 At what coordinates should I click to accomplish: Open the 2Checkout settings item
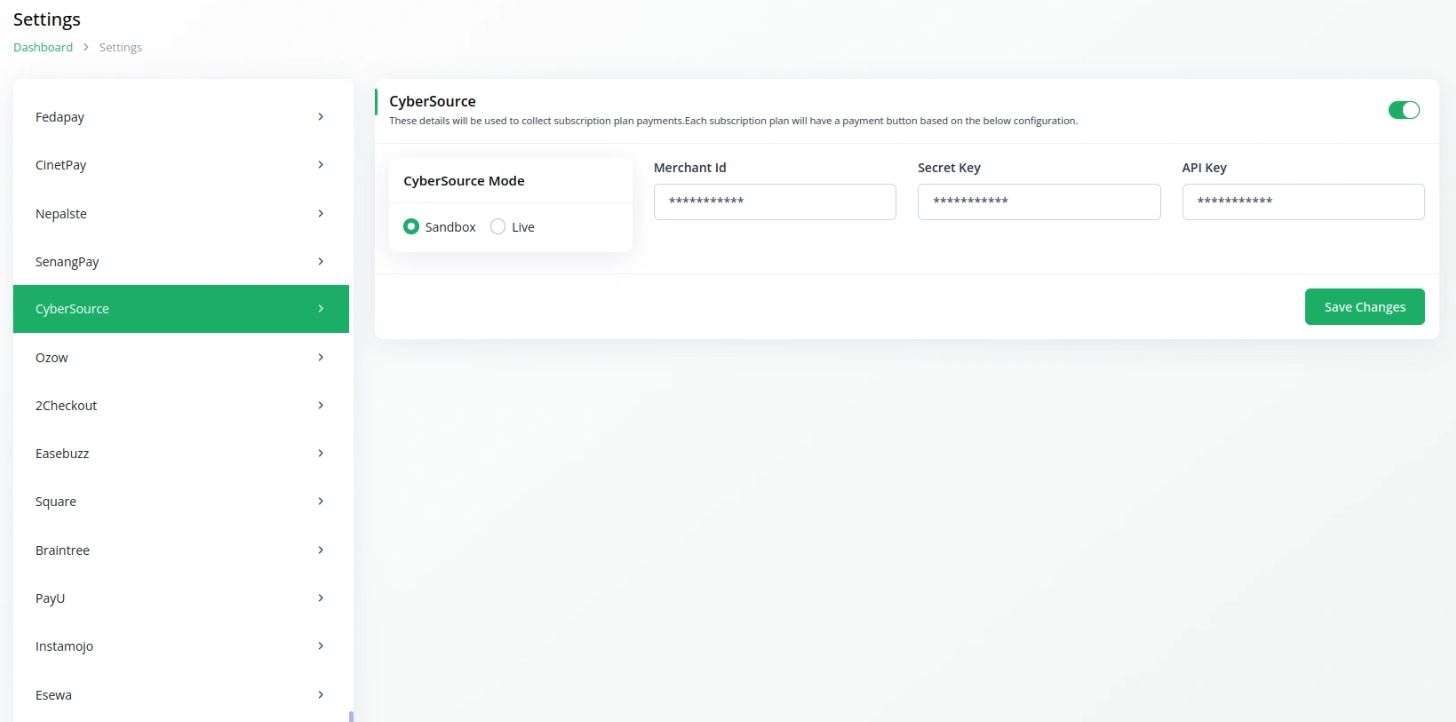point(181,405)
